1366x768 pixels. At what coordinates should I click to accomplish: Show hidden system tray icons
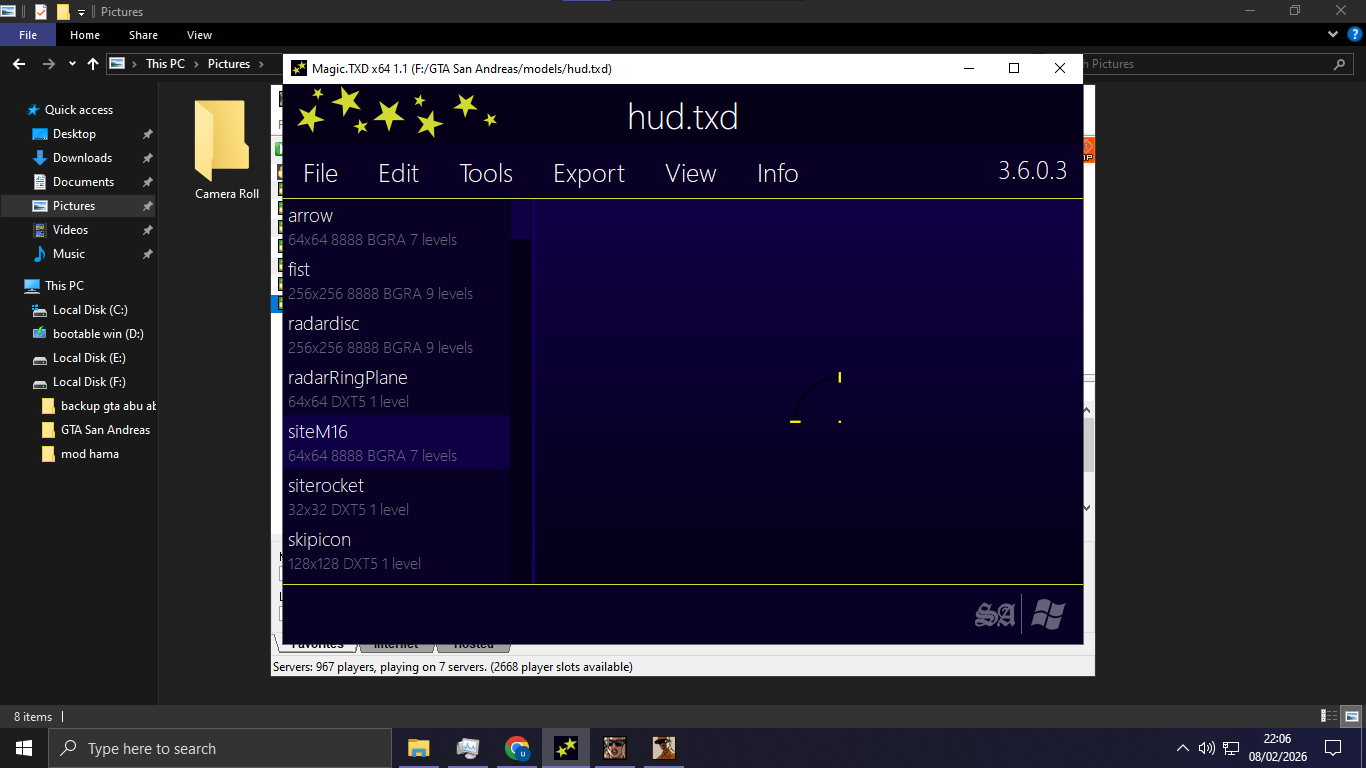pos(1183,748)
